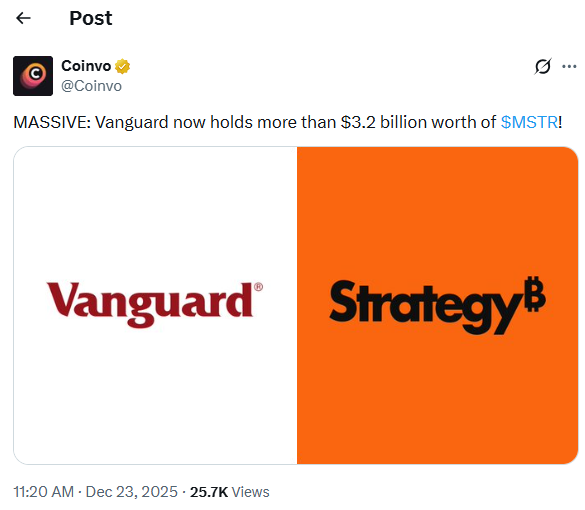
Task: Click the white half of the image
Action: [x=155, y=305]
